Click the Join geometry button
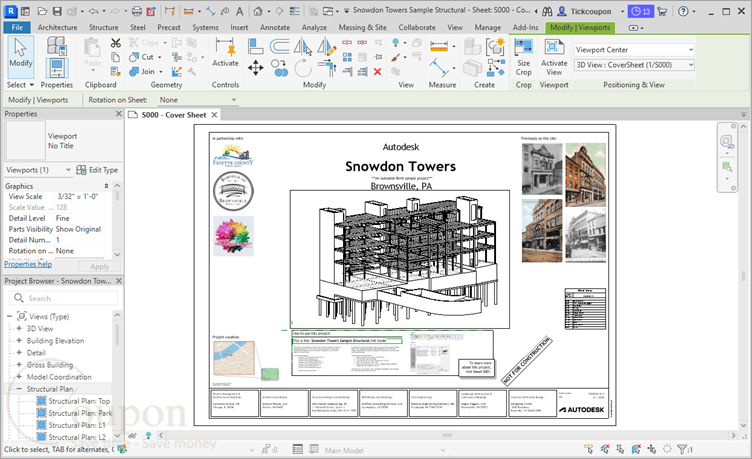 pos(142,71)
